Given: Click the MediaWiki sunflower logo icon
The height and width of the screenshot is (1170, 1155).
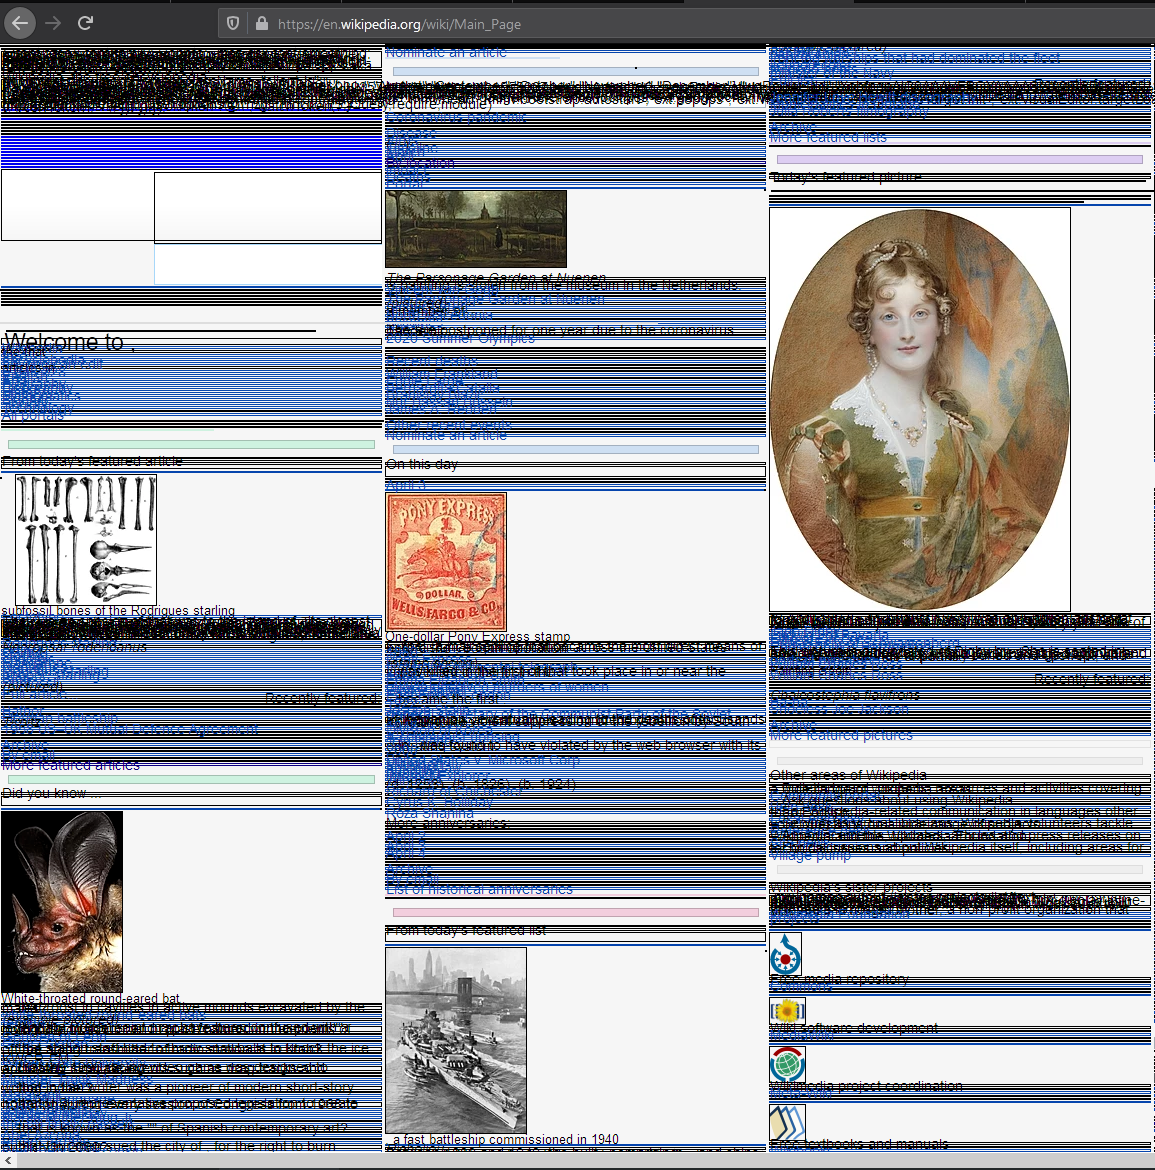Looking at the screenshot, I should coord(787,1011).
